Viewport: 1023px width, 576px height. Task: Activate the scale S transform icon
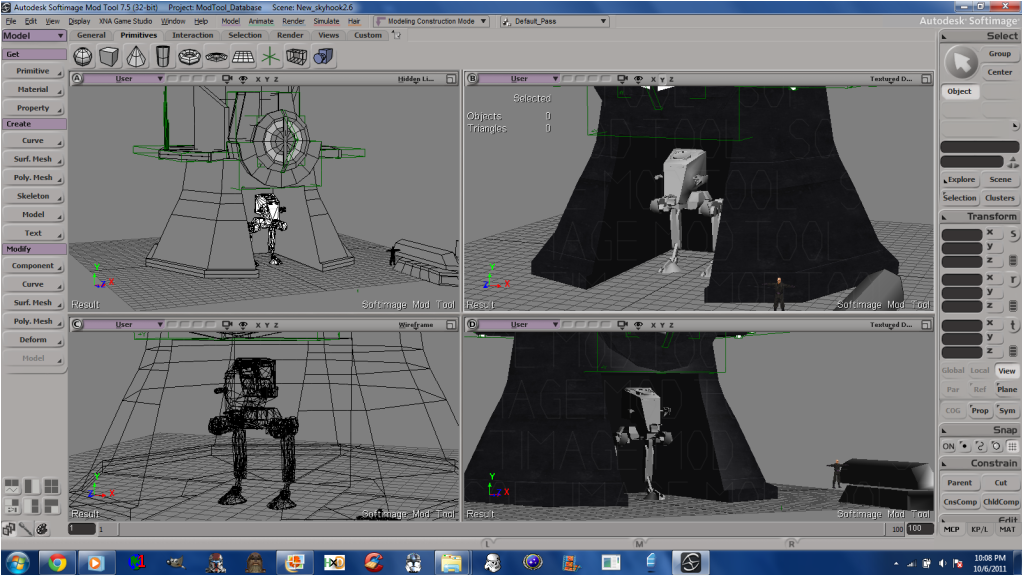point(1013,234)
